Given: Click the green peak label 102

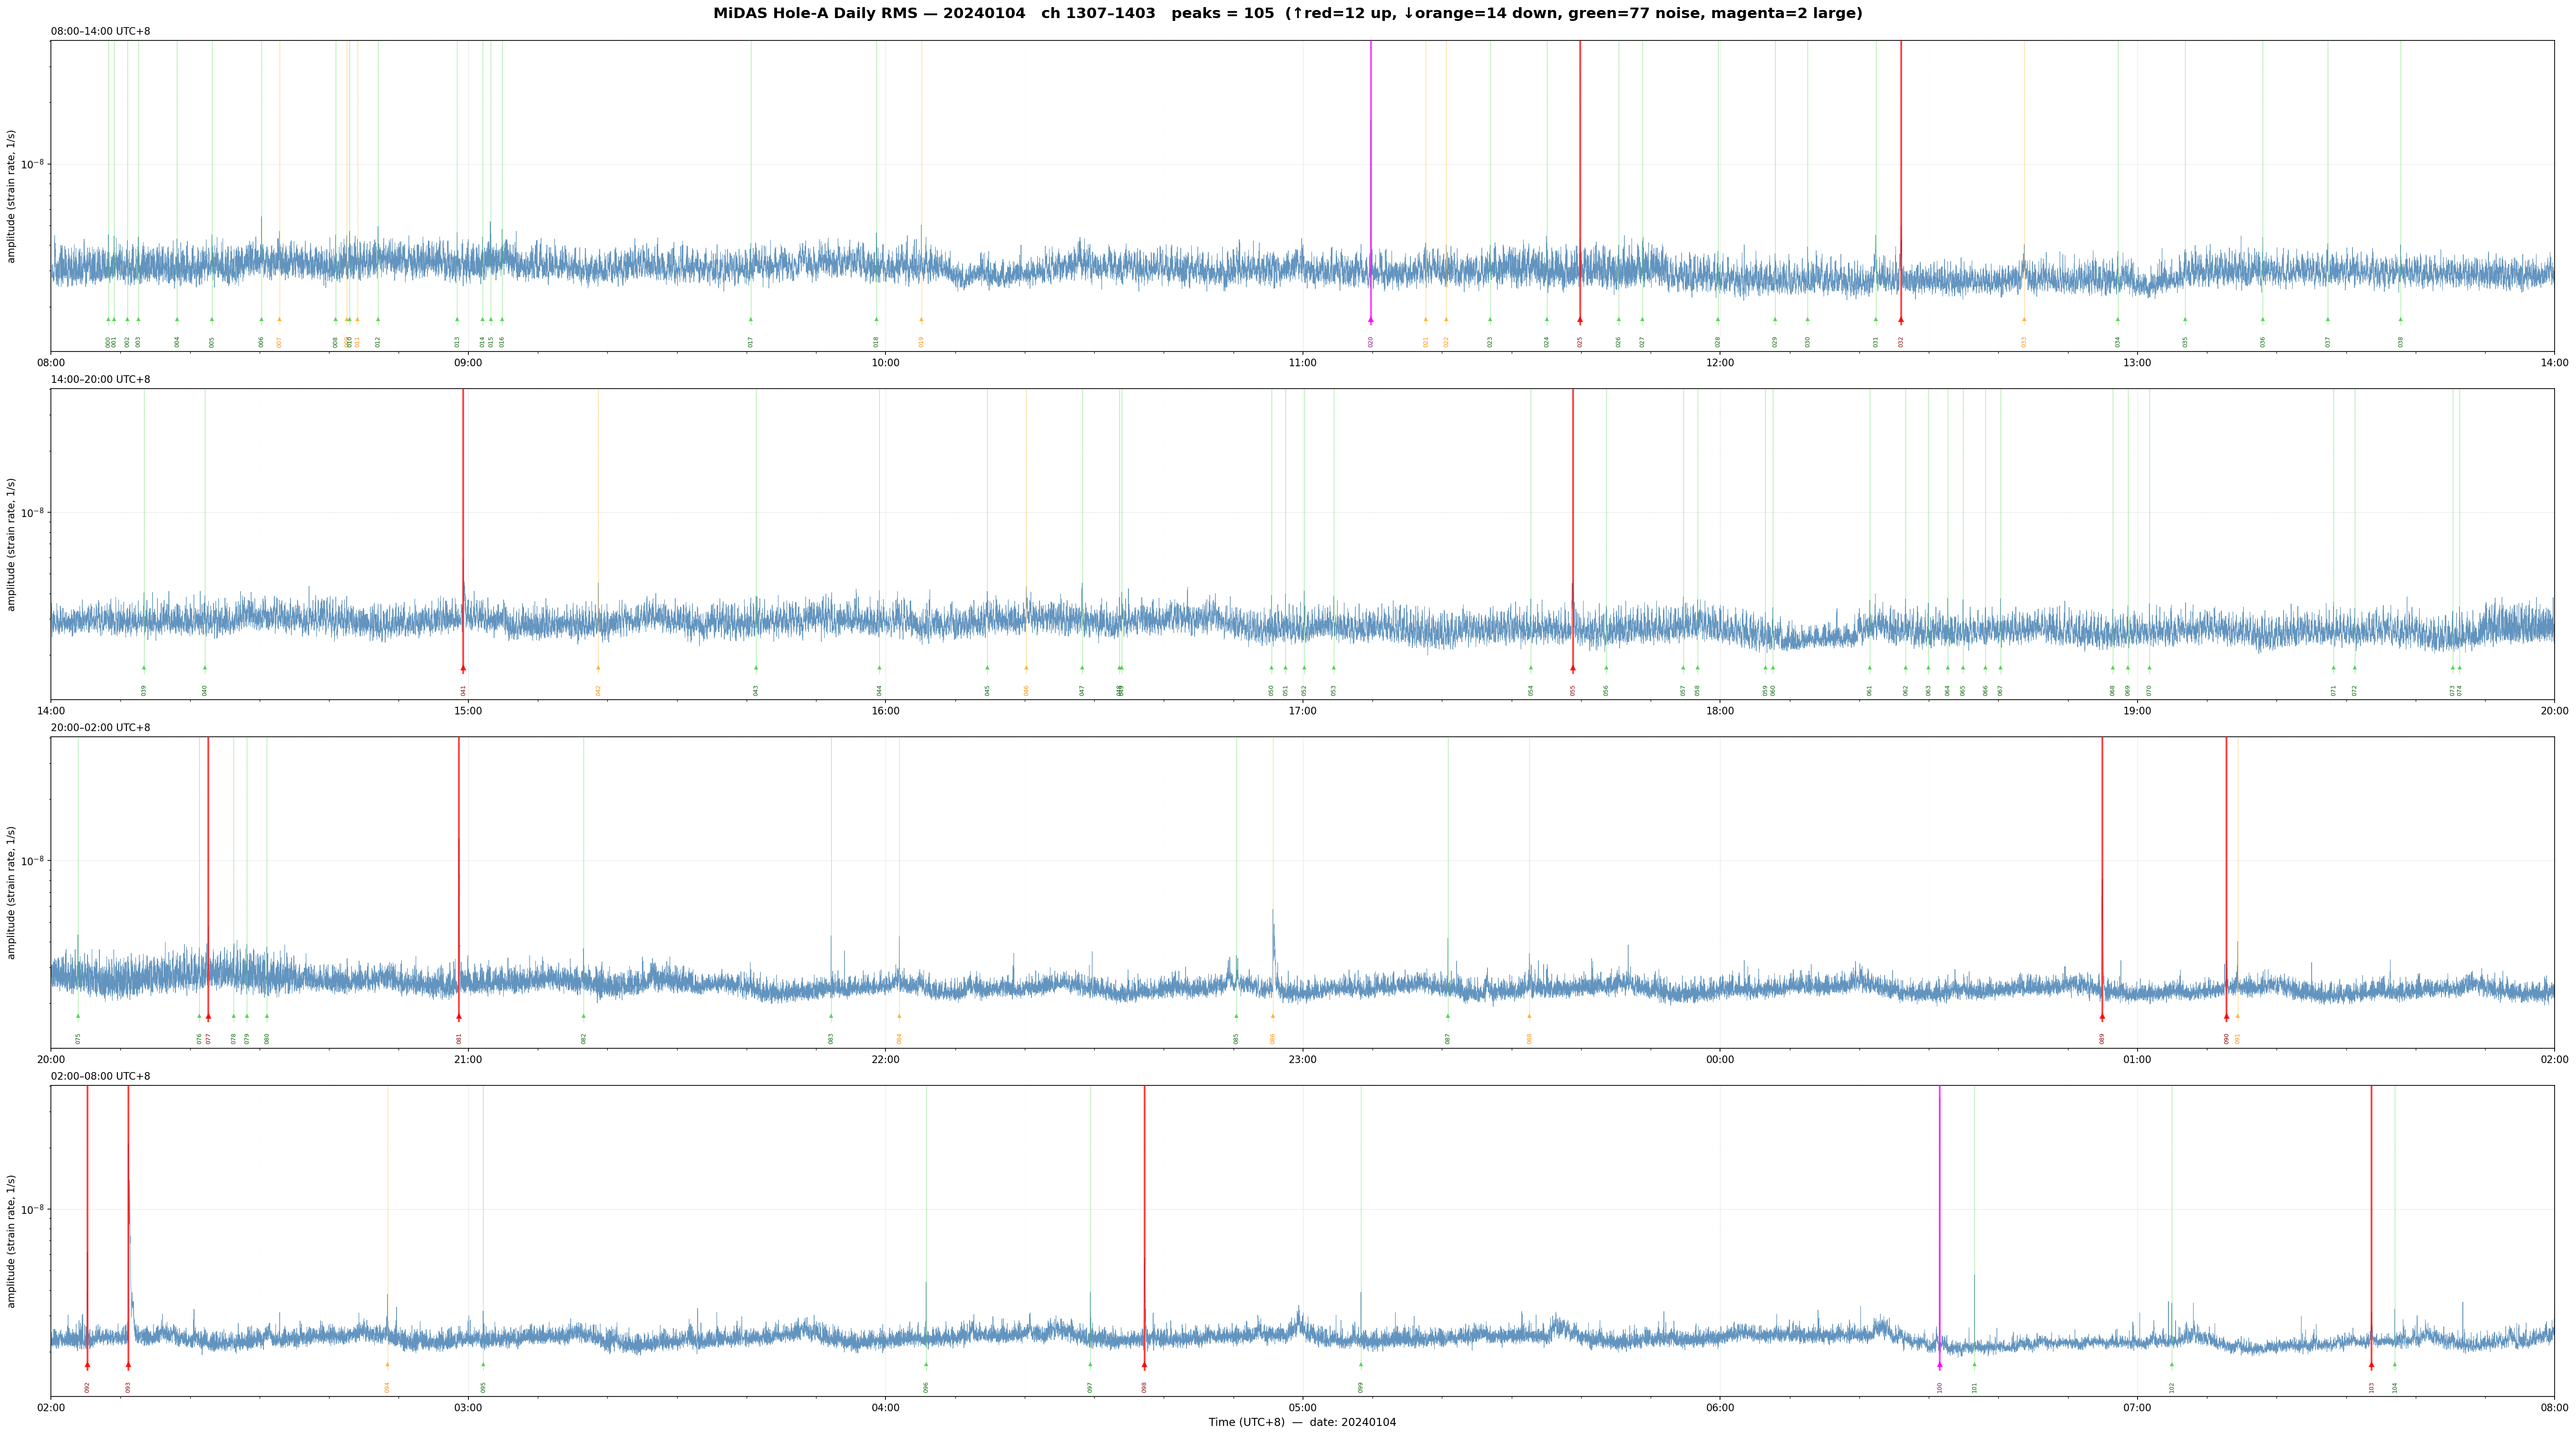Looking at the screenshot, I should [2171, 1387].
